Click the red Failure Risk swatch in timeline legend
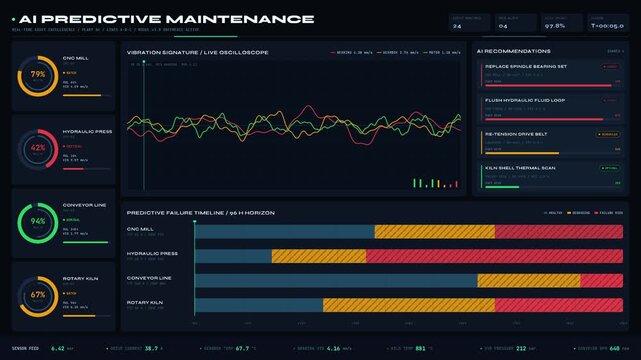This screenshot has height=360, width=641. point(596,213)
